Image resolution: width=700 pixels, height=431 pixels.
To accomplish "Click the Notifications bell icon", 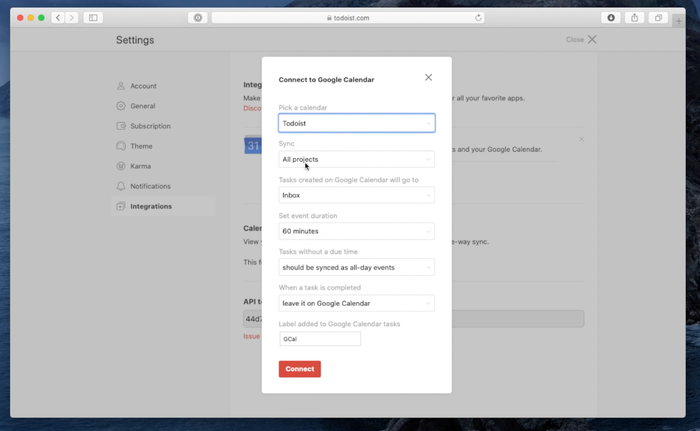I will (121, 186).
